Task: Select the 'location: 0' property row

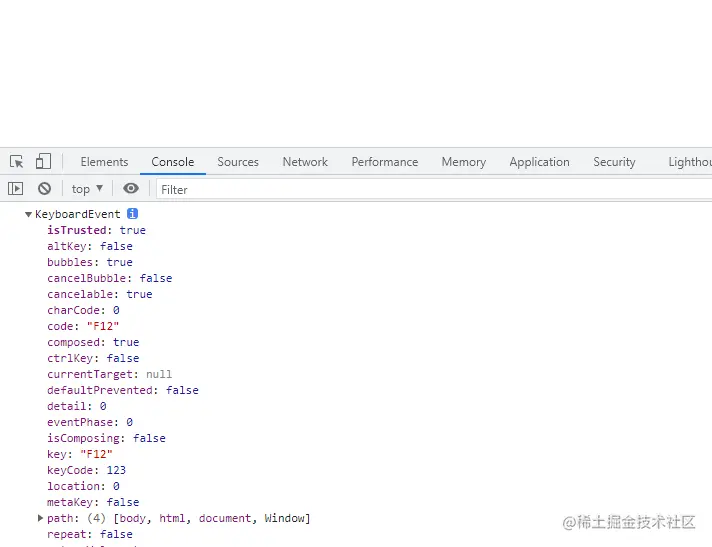Action: pos(83,486)
